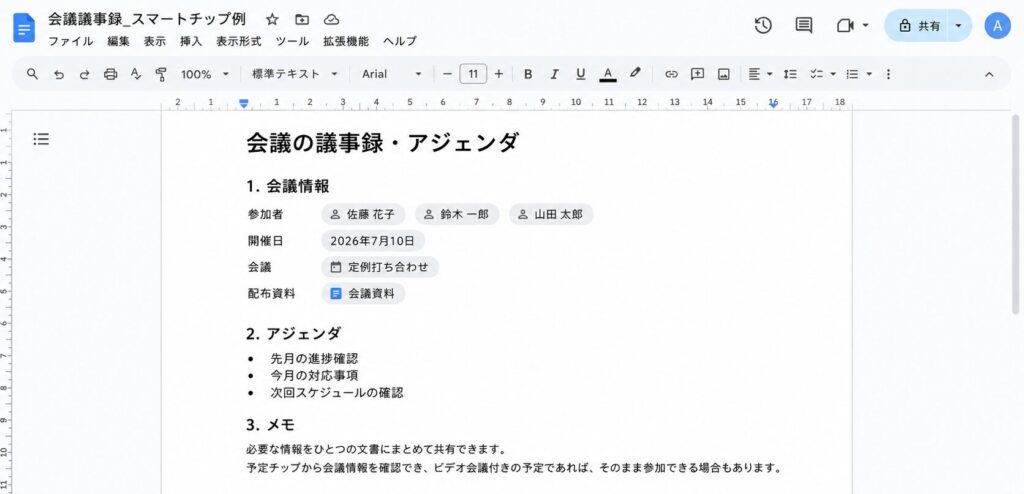
Task: Open the search menus magnifier
Action: 32,74
